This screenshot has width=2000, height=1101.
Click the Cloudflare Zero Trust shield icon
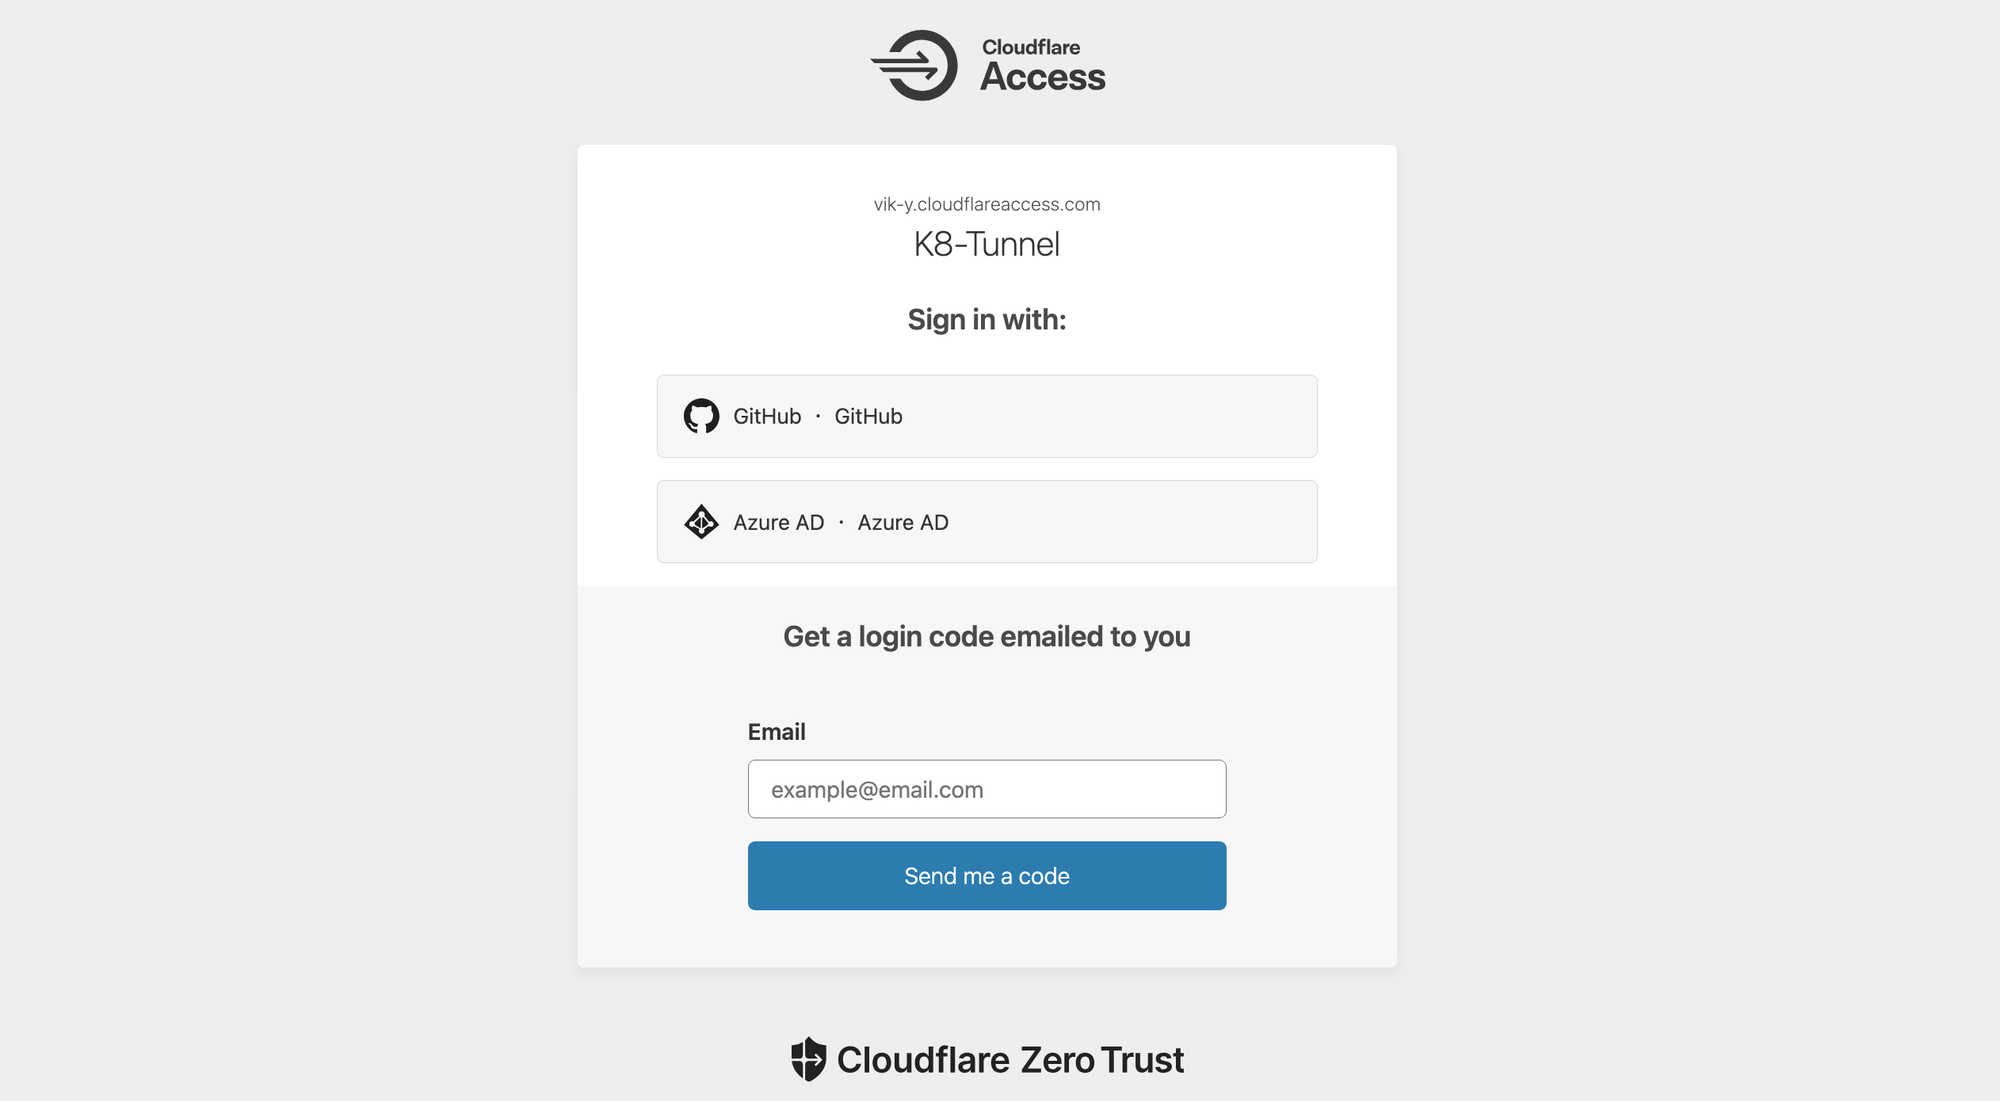[808, 1059]
